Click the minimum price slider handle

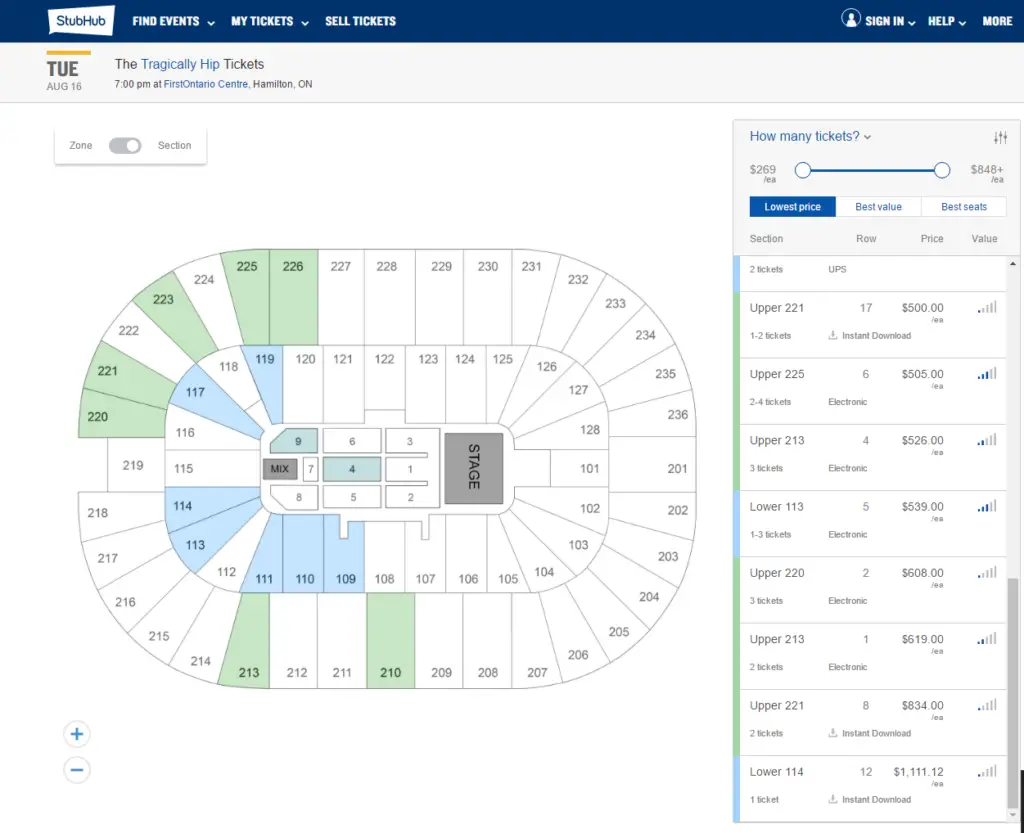803,170
